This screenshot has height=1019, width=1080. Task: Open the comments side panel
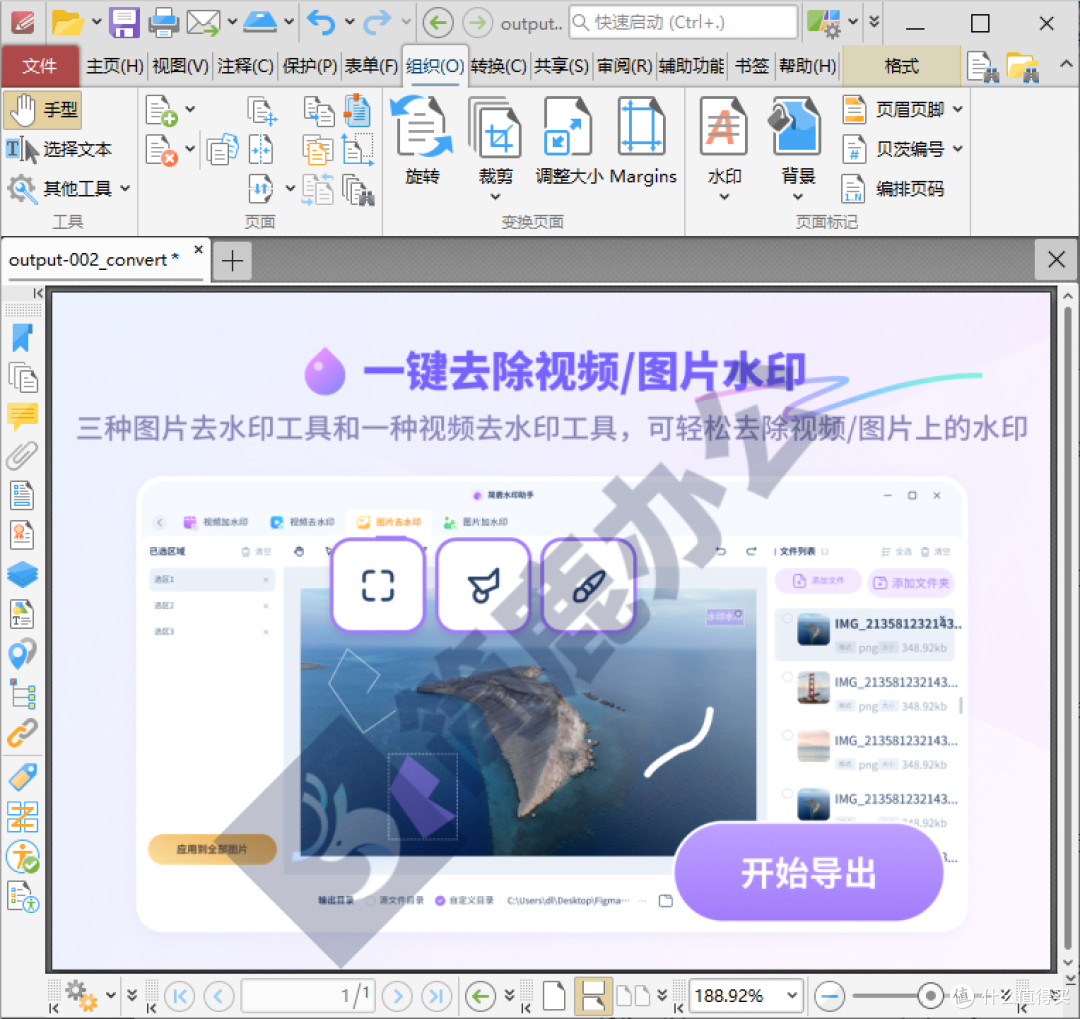click(x=22, y=416)
